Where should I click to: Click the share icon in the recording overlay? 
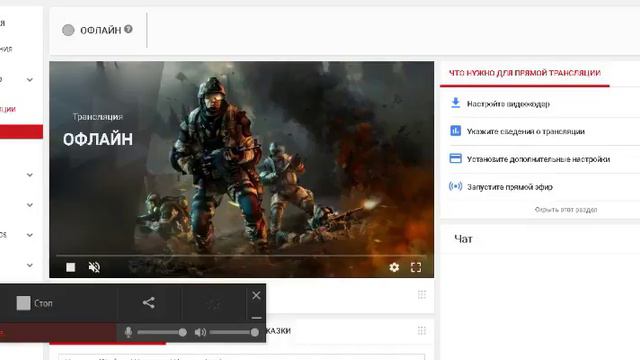[149, 302]
